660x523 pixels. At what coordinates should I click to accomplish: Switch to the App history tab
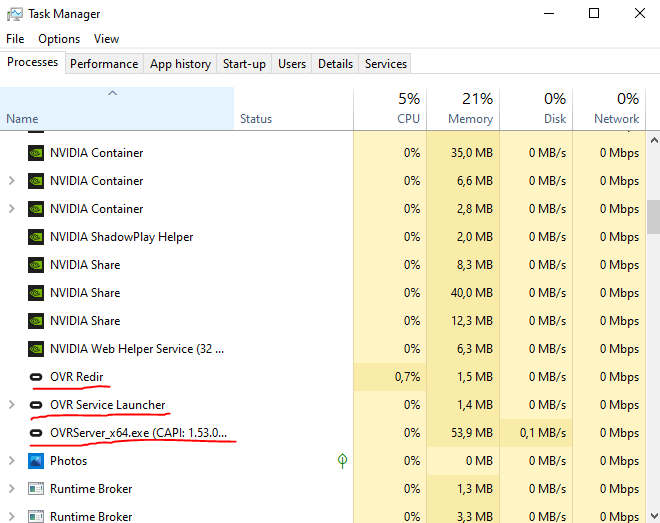point(180,64)
